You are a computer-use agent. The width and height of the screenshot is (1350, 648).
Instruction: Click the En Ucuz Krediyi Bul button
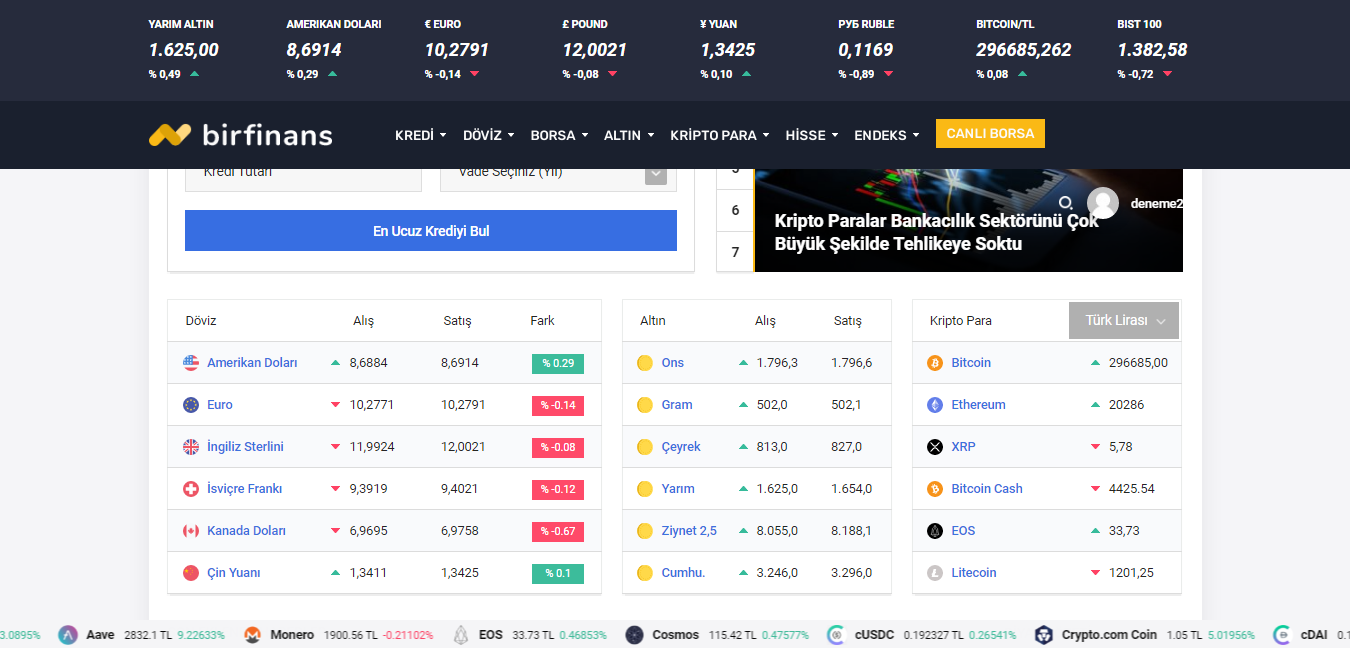pos(431,231)
